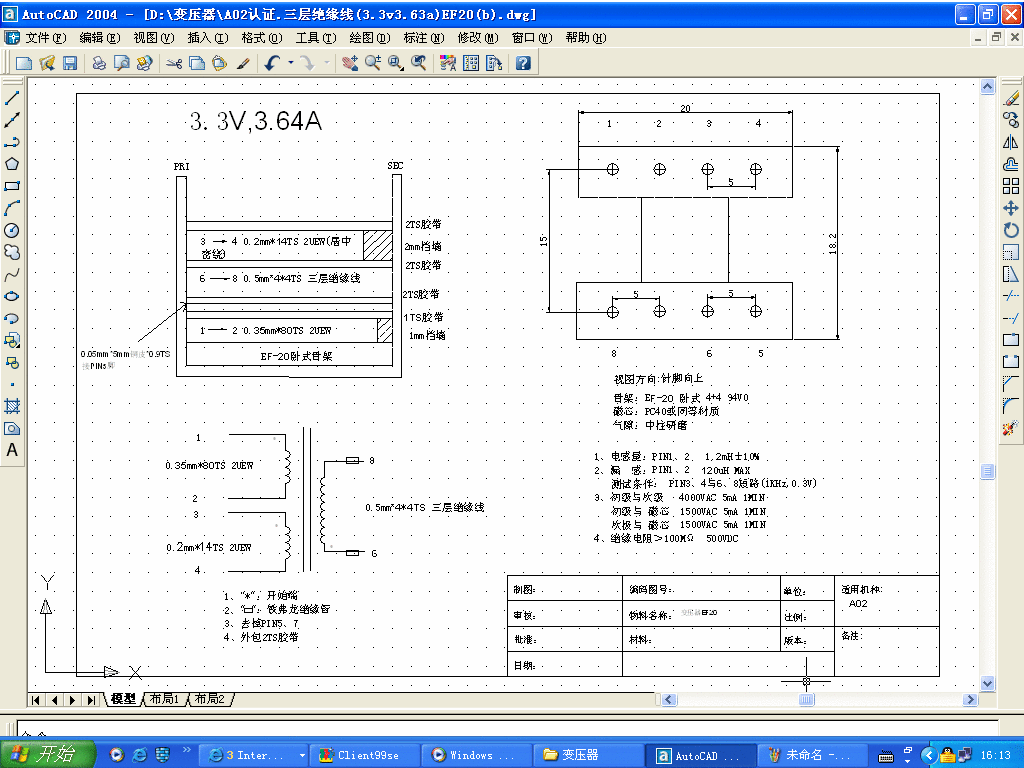
Task: Open DesignCenter from the toolbar
Action: [471, 63]
